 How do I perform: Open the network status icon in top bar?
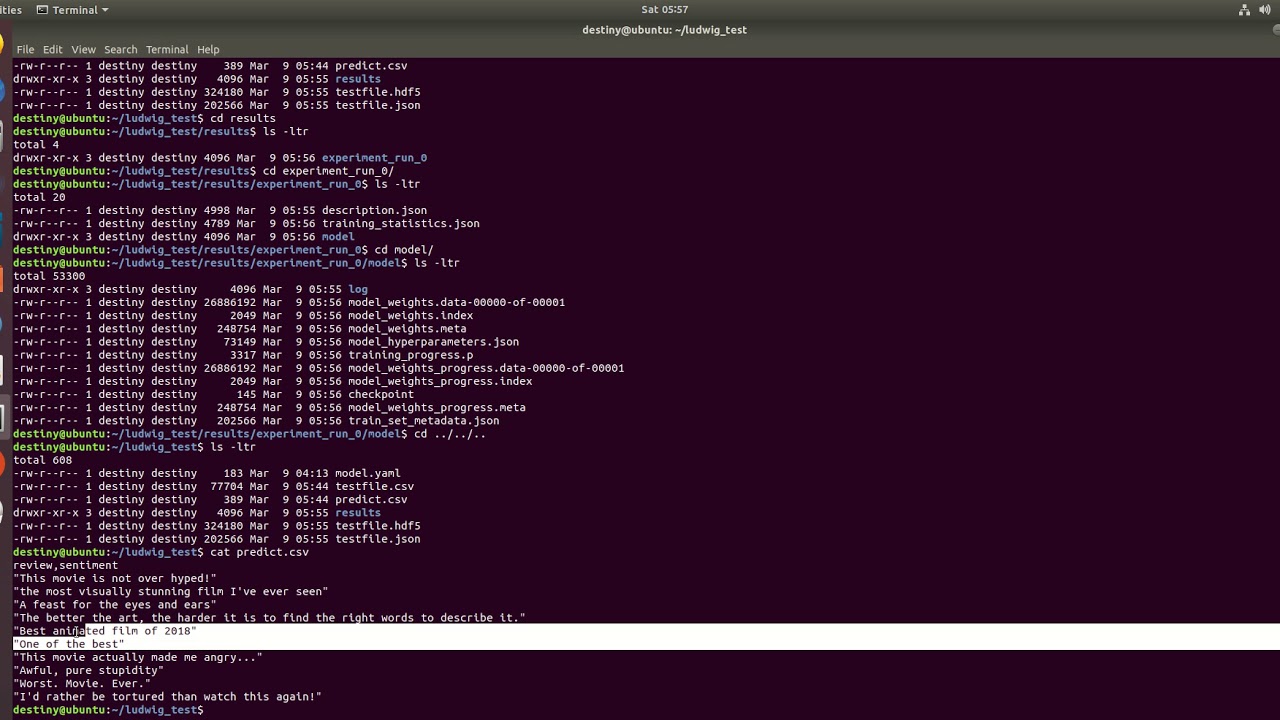click(x=1245, y=10)
